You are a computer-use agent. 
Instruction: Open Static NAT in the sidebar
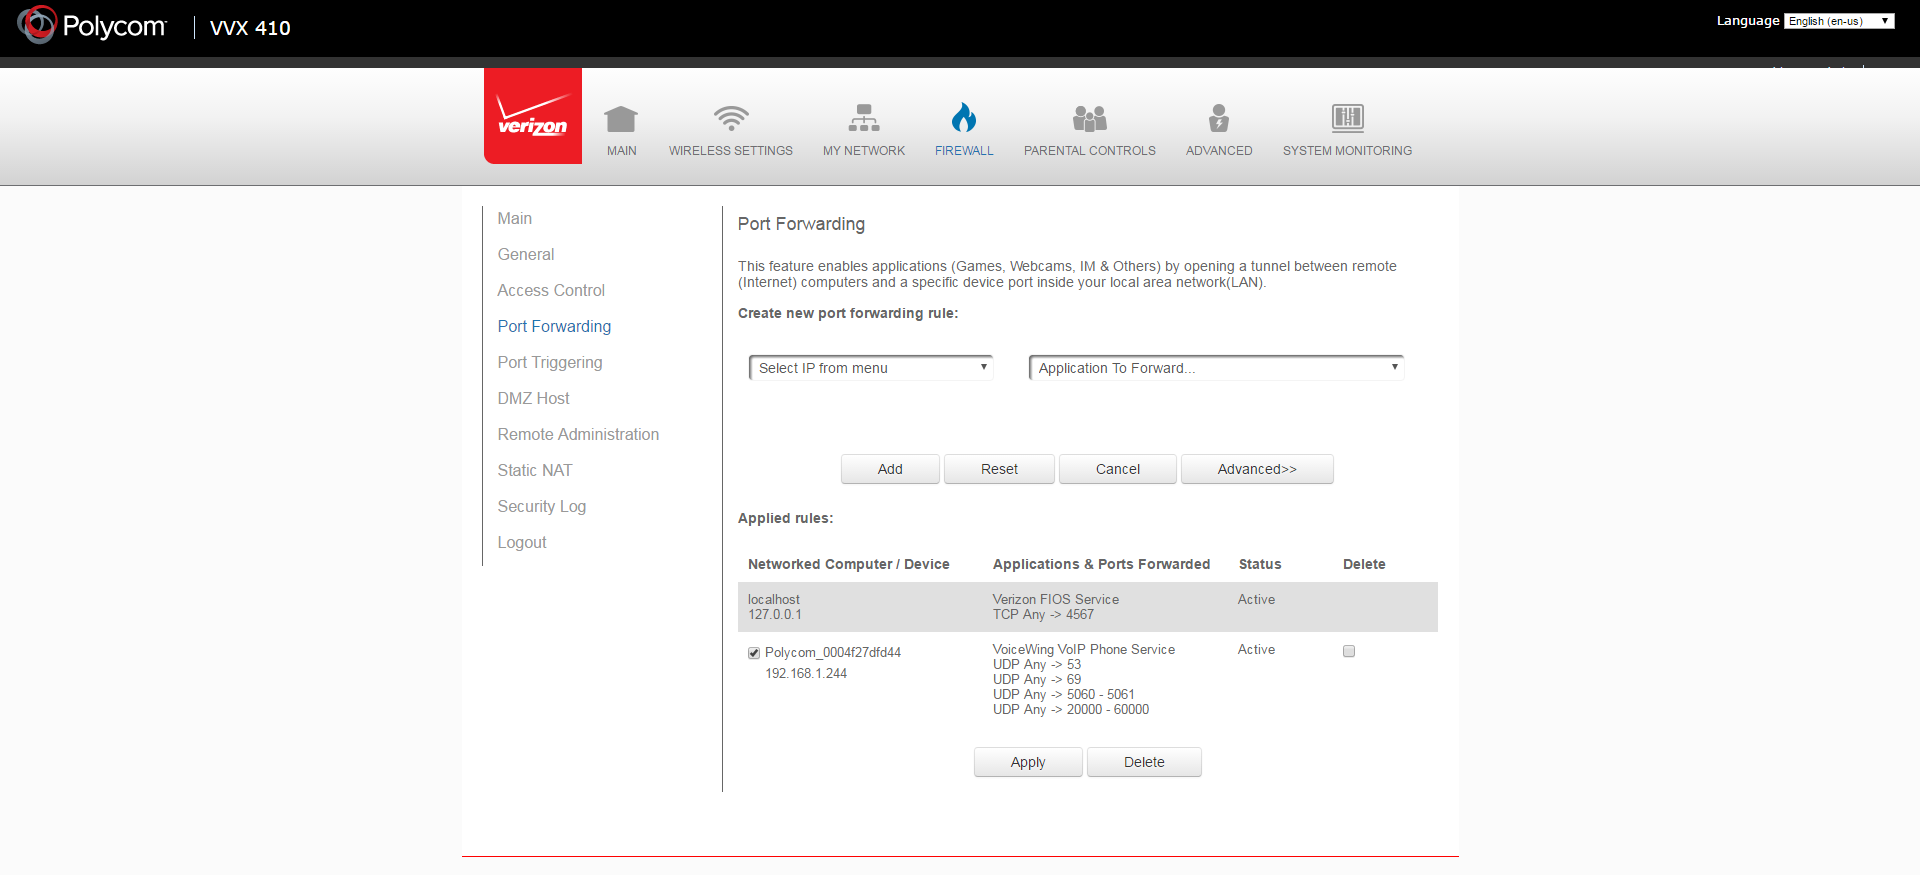click(x=535, y=470)
